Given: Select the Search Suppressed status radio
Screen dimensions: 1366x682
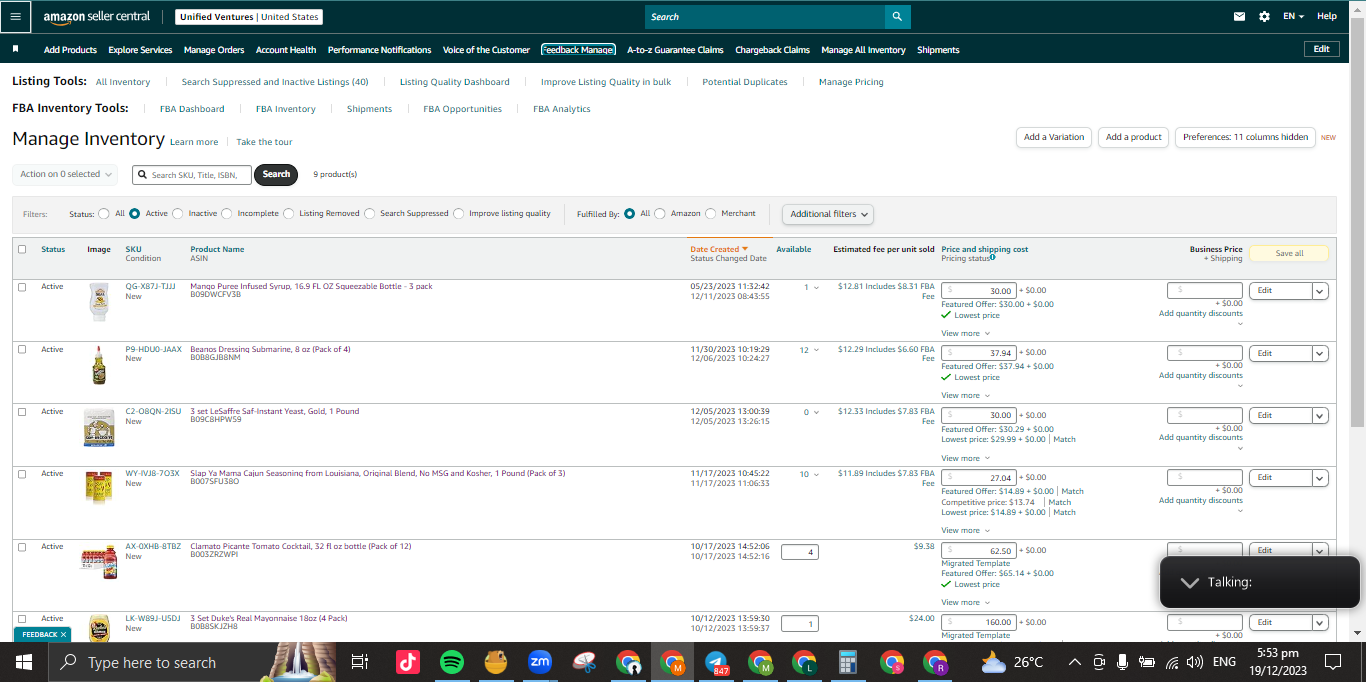Looking at the screenshot, I should pyautogui.click(x=370, y=213).
